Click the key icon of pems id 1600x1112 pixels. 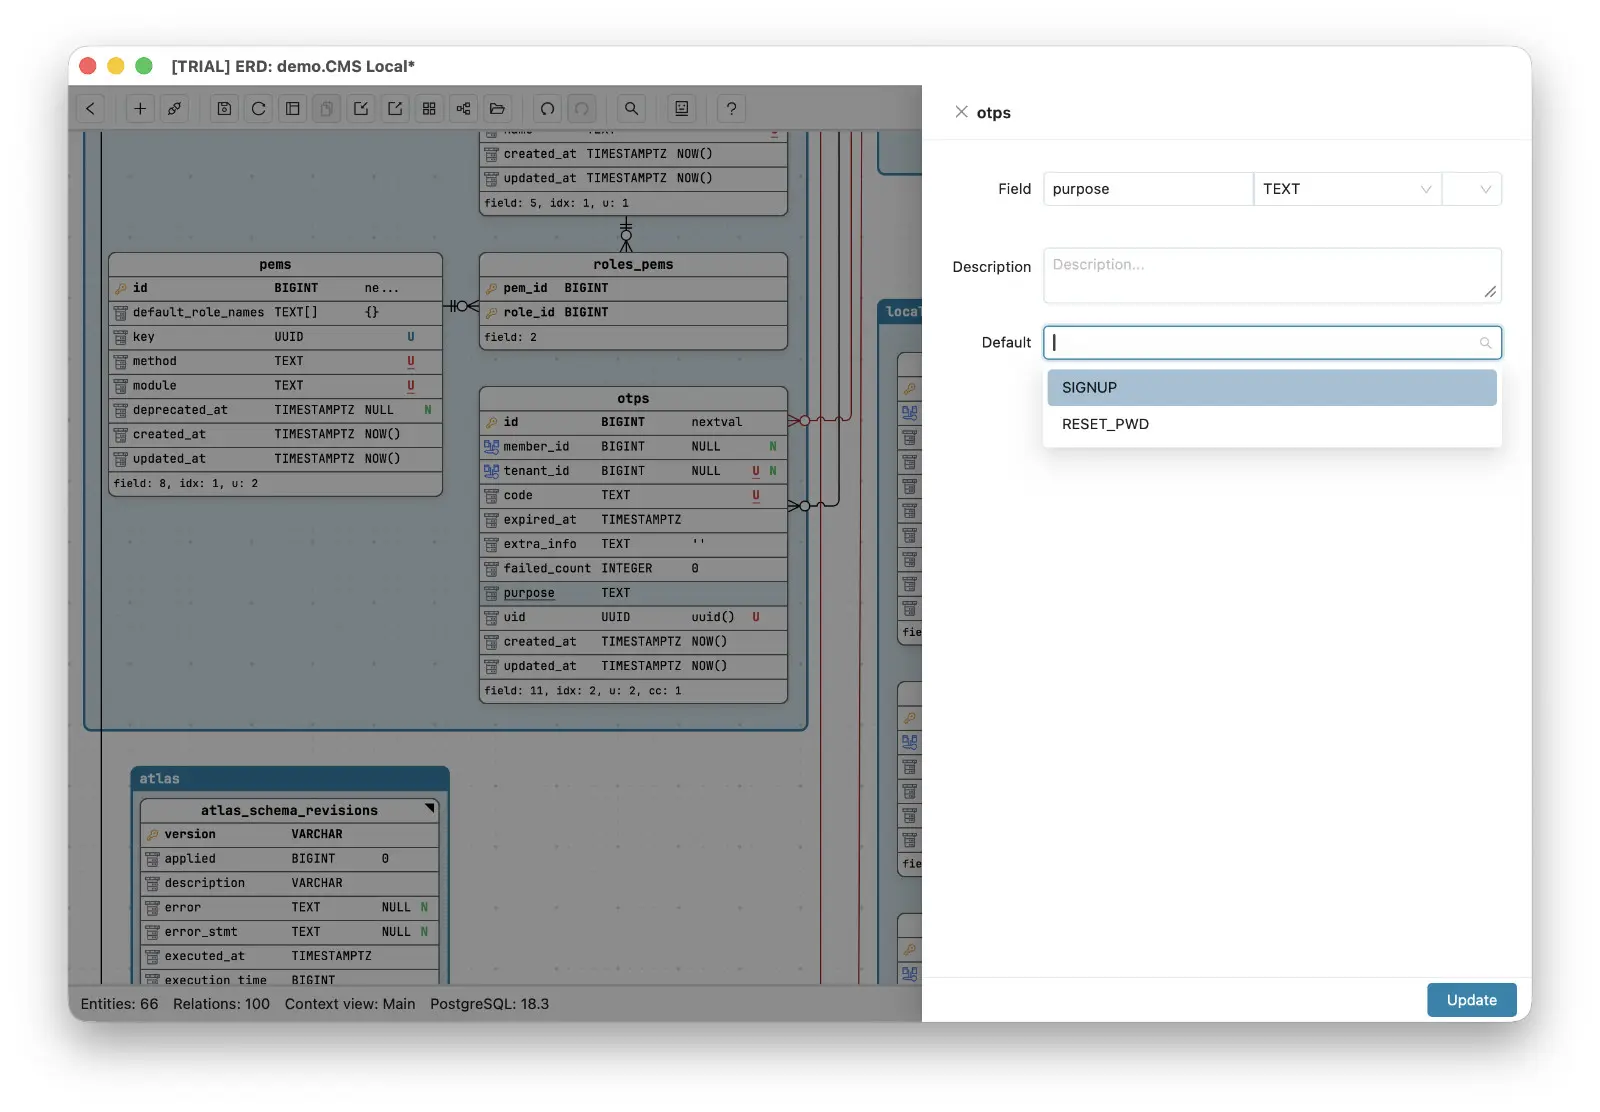pos(121,288)
